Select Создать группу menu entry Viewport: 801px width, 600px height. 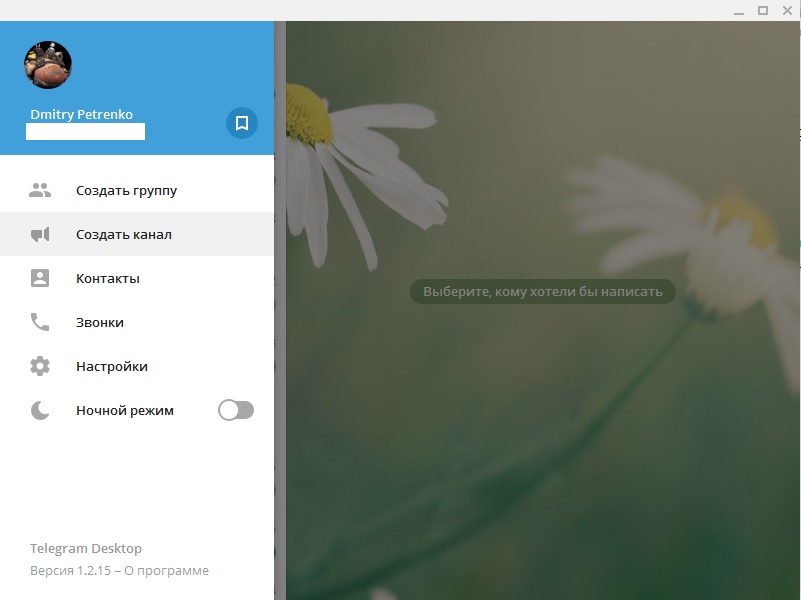[137, 190]
